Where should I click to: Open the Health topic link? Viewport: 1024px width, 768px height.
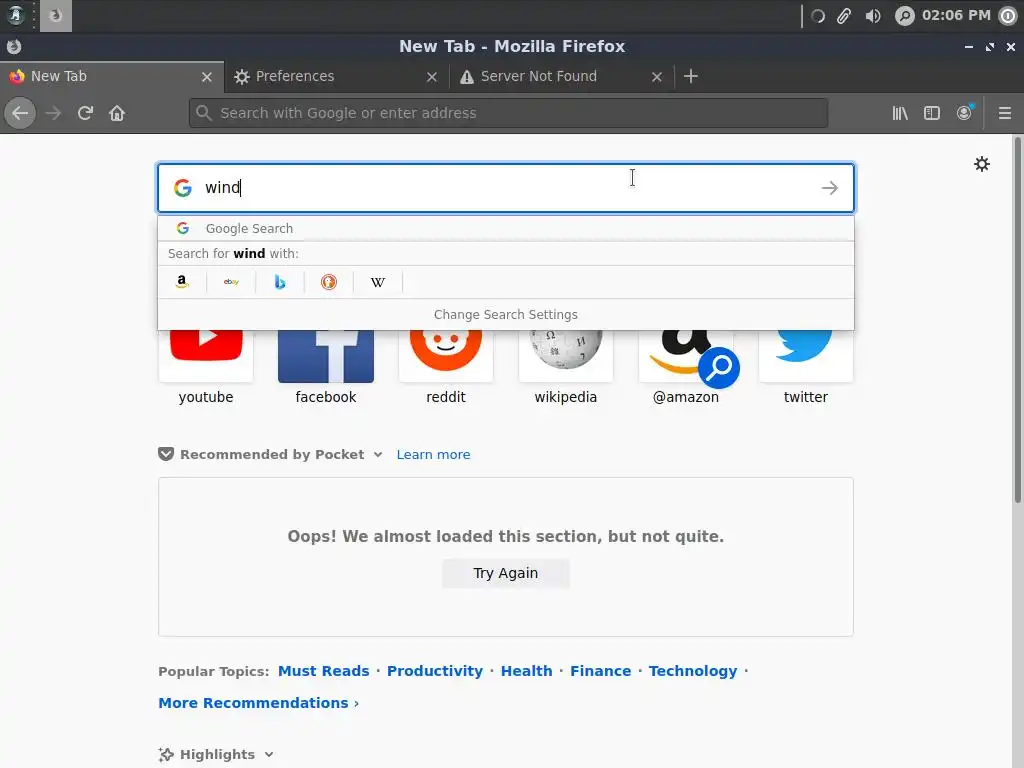click(526, 671)
